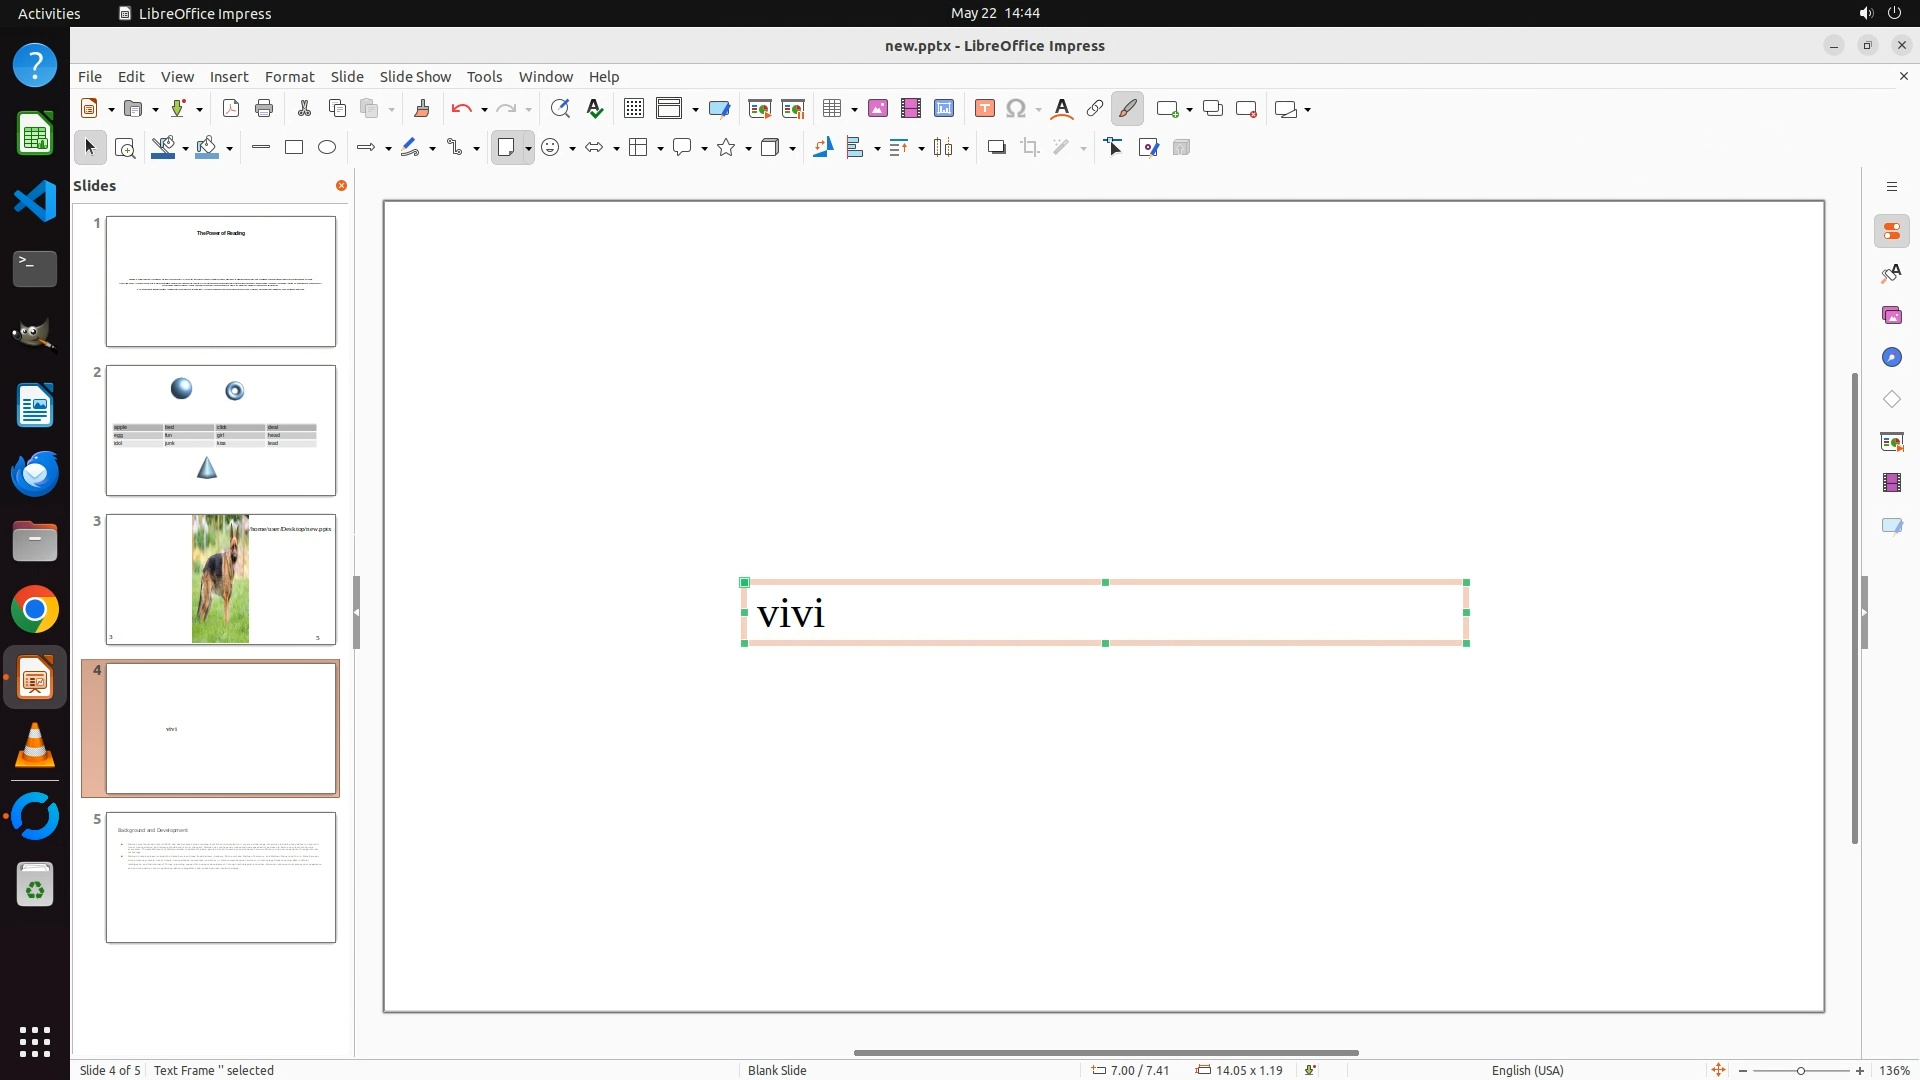Toggle Point Edit Mode
Viewport: 1920px width, 1080px height.
pyautogui.click(x=1114, y=148)
